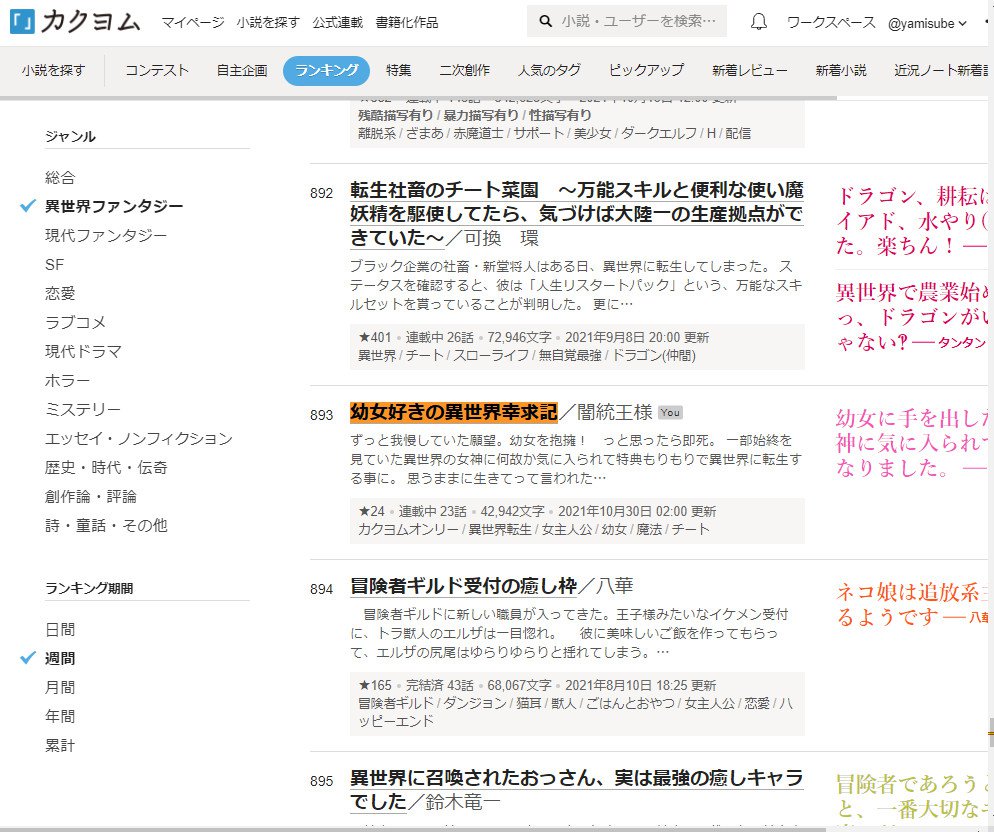Image resolution: width=994 pixels, height=832 pixels.
Task: Open the ワークスペース menu
Action: [830, 22]
